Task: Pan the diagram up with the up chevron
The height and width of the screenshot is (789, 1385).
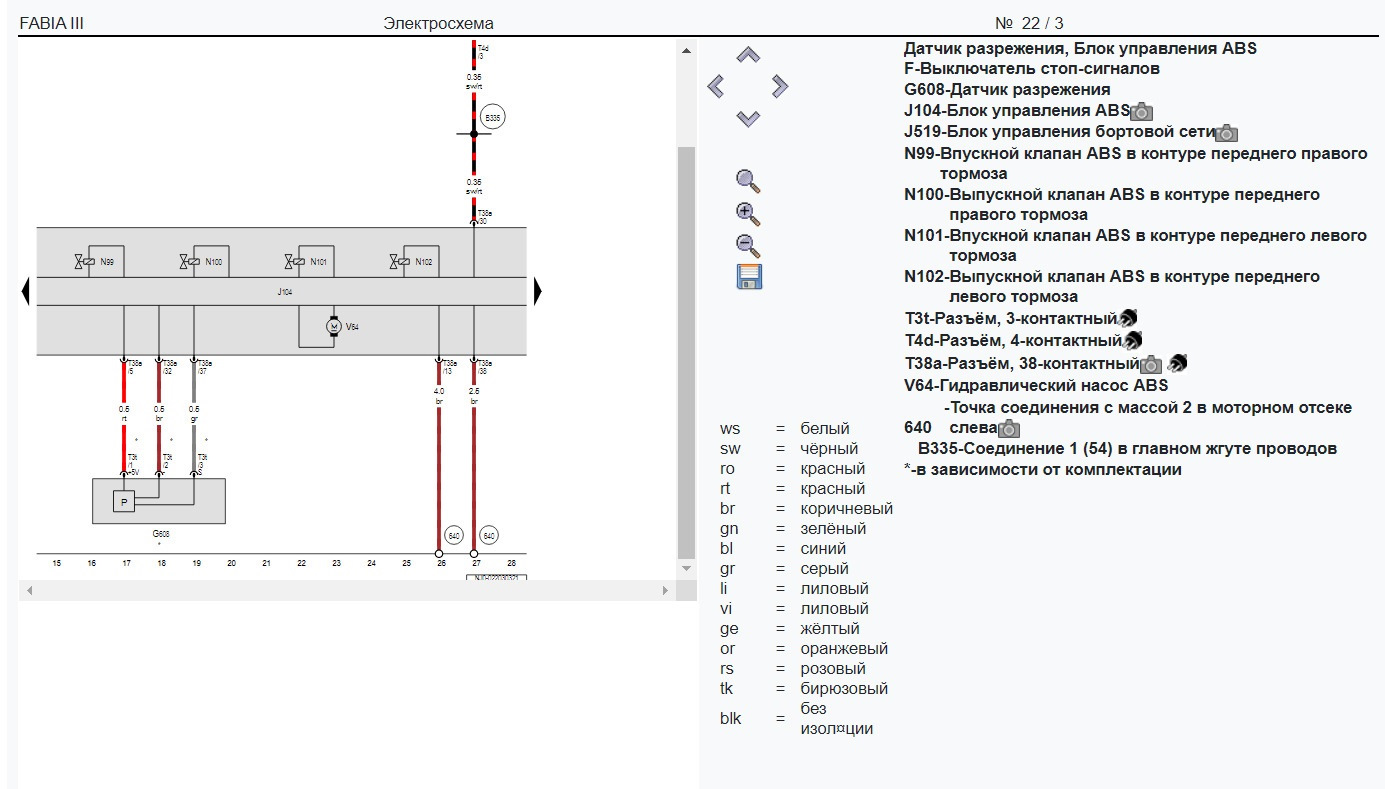Action: tap(748, 55)
